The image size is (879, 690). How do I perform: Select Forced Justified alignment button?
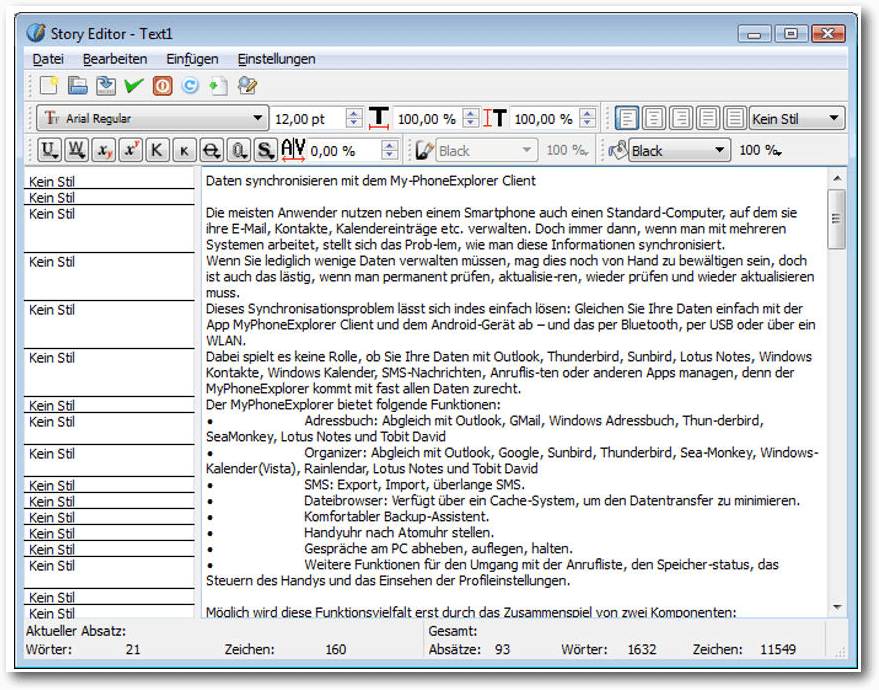pyautogui.click(x=734, y=118)
